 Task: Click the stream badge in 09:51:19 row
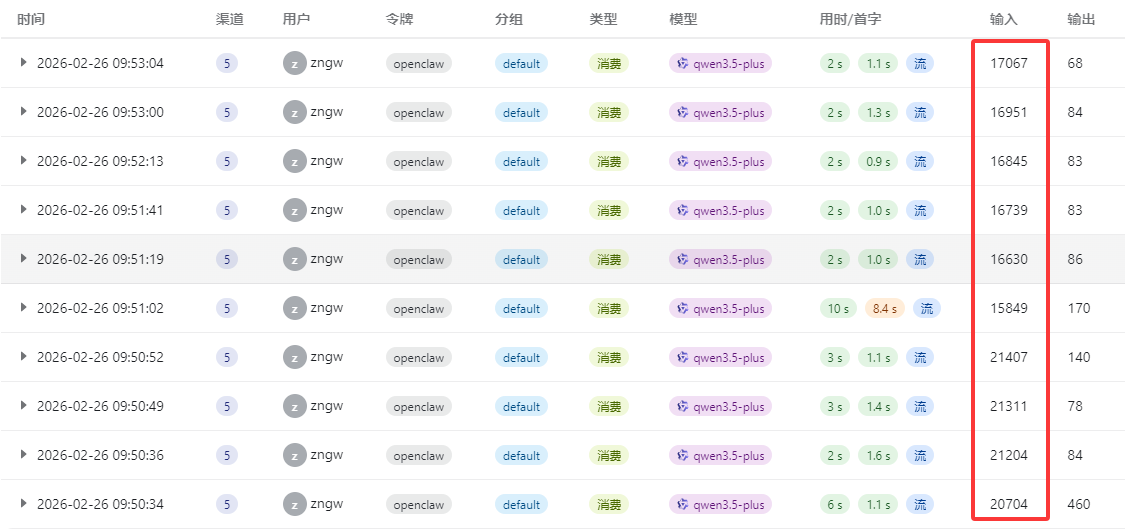(919, 259)
